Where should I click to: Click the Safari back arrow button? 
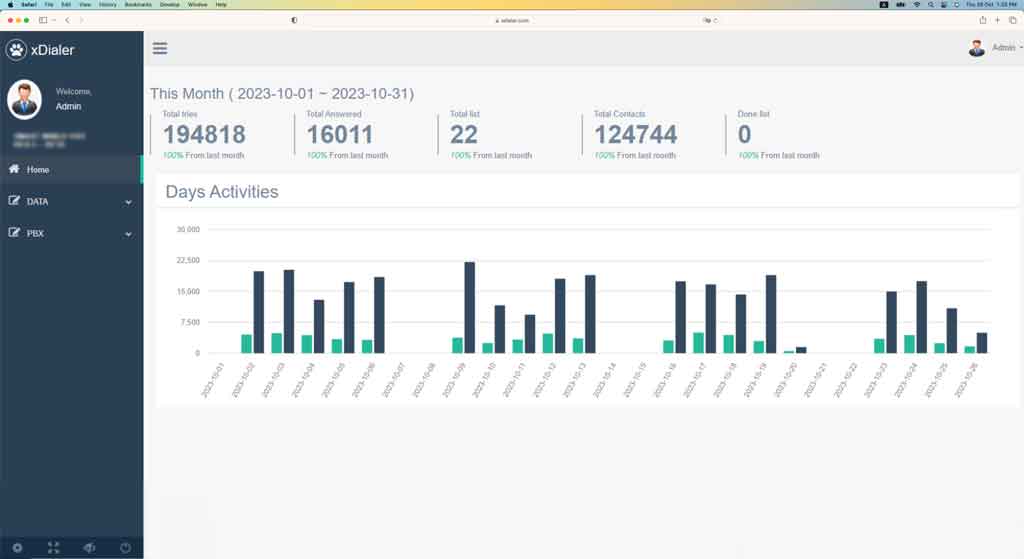(x=67, y=20)
